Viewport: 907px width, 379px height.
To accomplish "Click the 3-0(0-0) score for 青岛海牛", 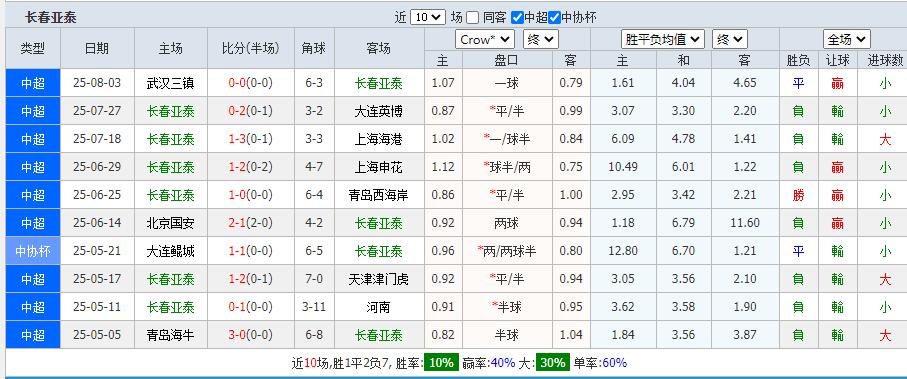I will pyautogui.click(x=250, y=334).
